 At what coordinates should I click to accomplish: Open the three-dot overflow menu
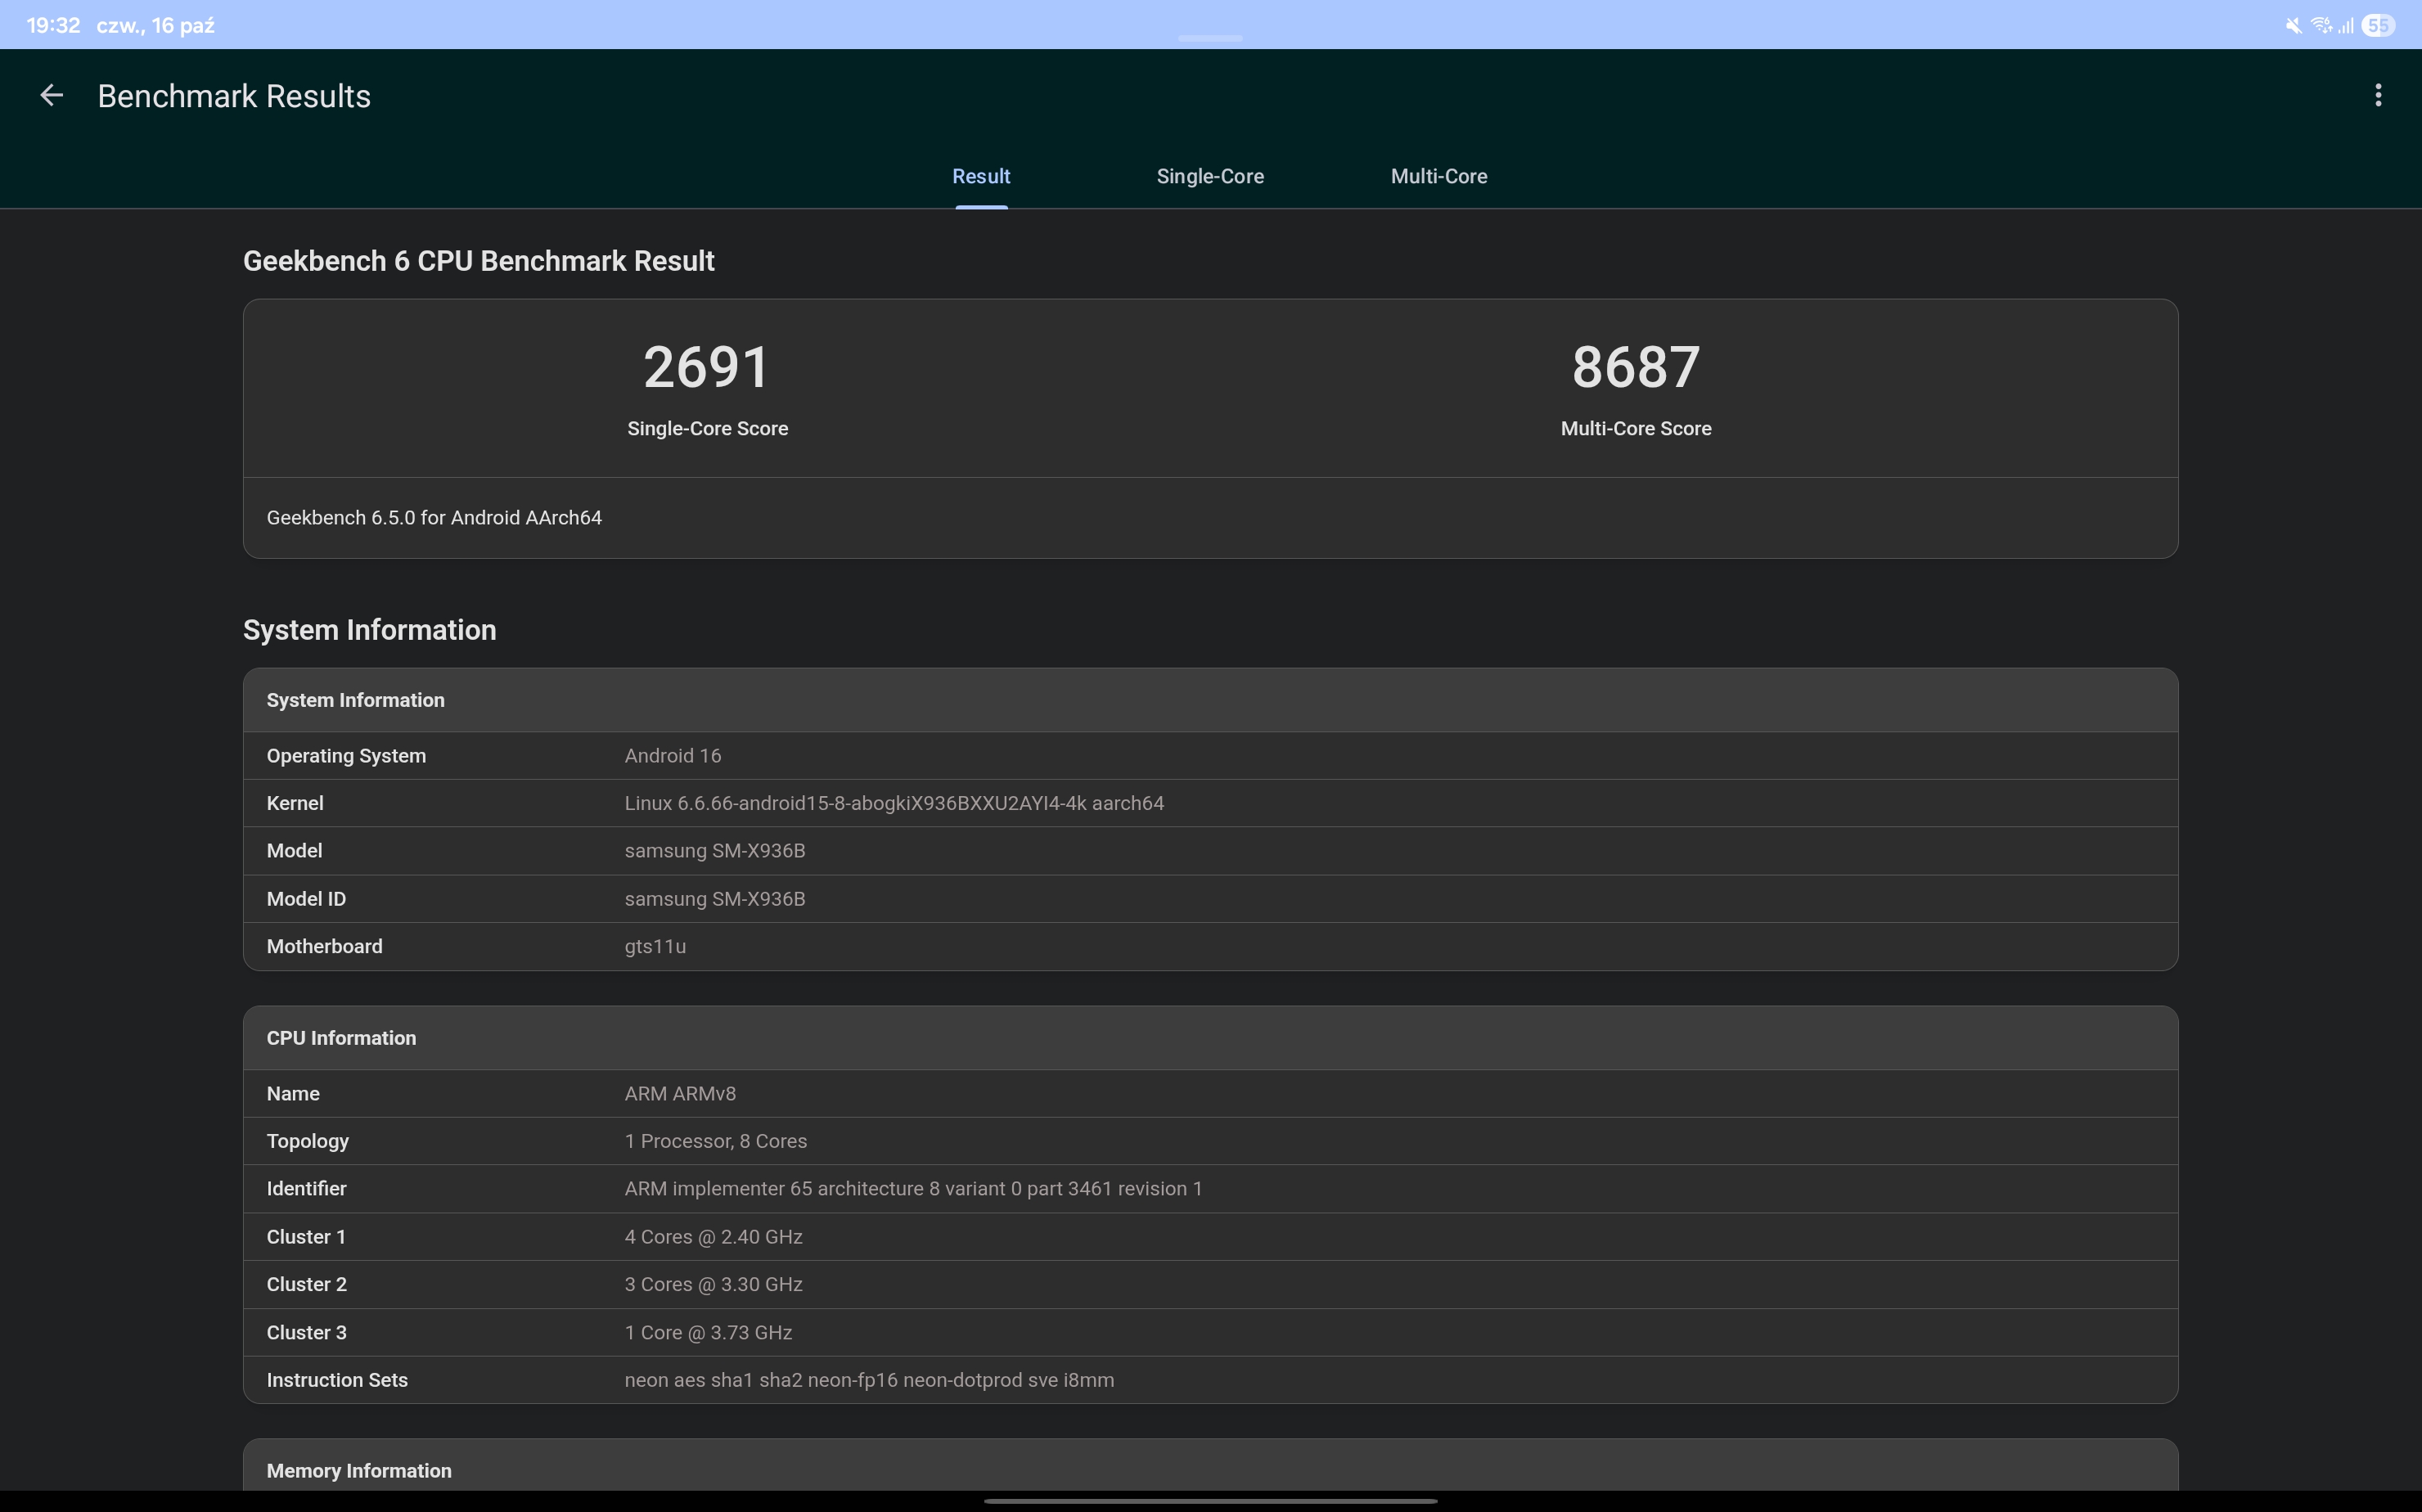coord(2377,96)
